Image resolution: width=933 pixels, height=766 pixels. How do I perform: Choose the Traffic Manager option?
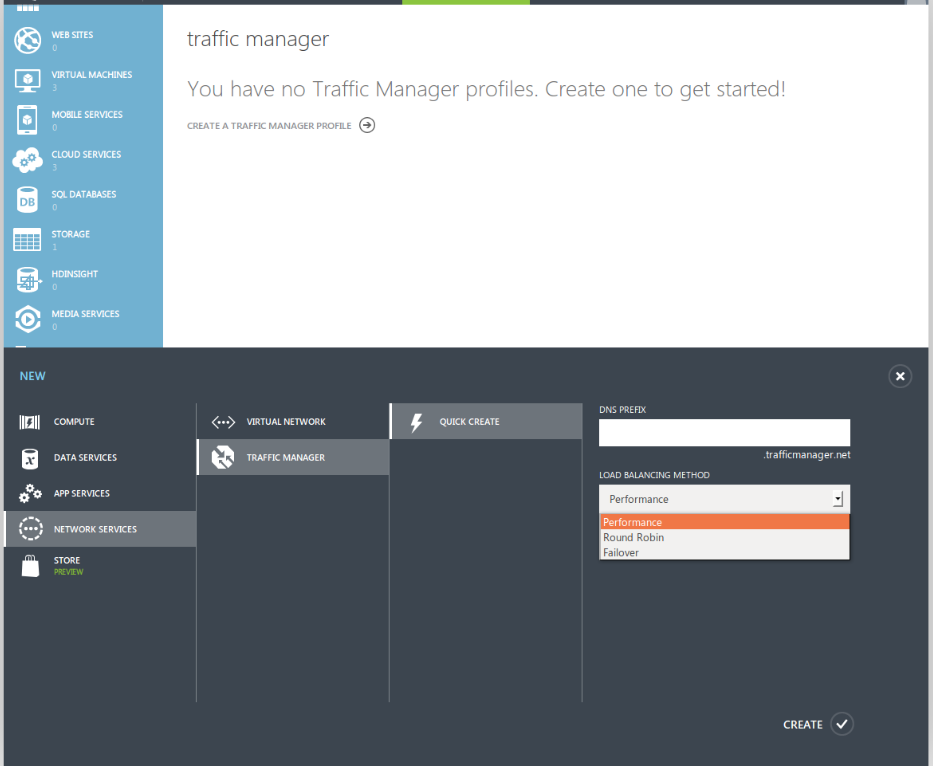(x=293, y=457)
